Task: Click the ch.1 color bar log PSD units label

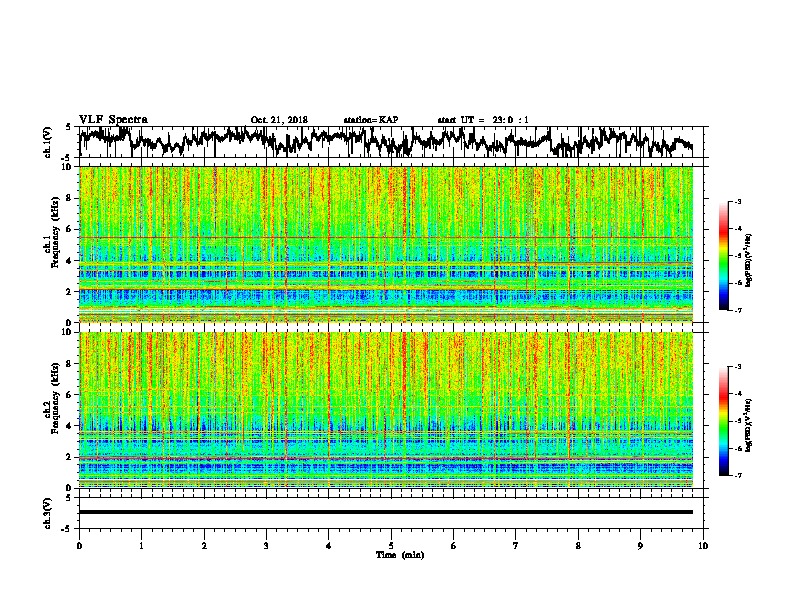Action: 749,260
